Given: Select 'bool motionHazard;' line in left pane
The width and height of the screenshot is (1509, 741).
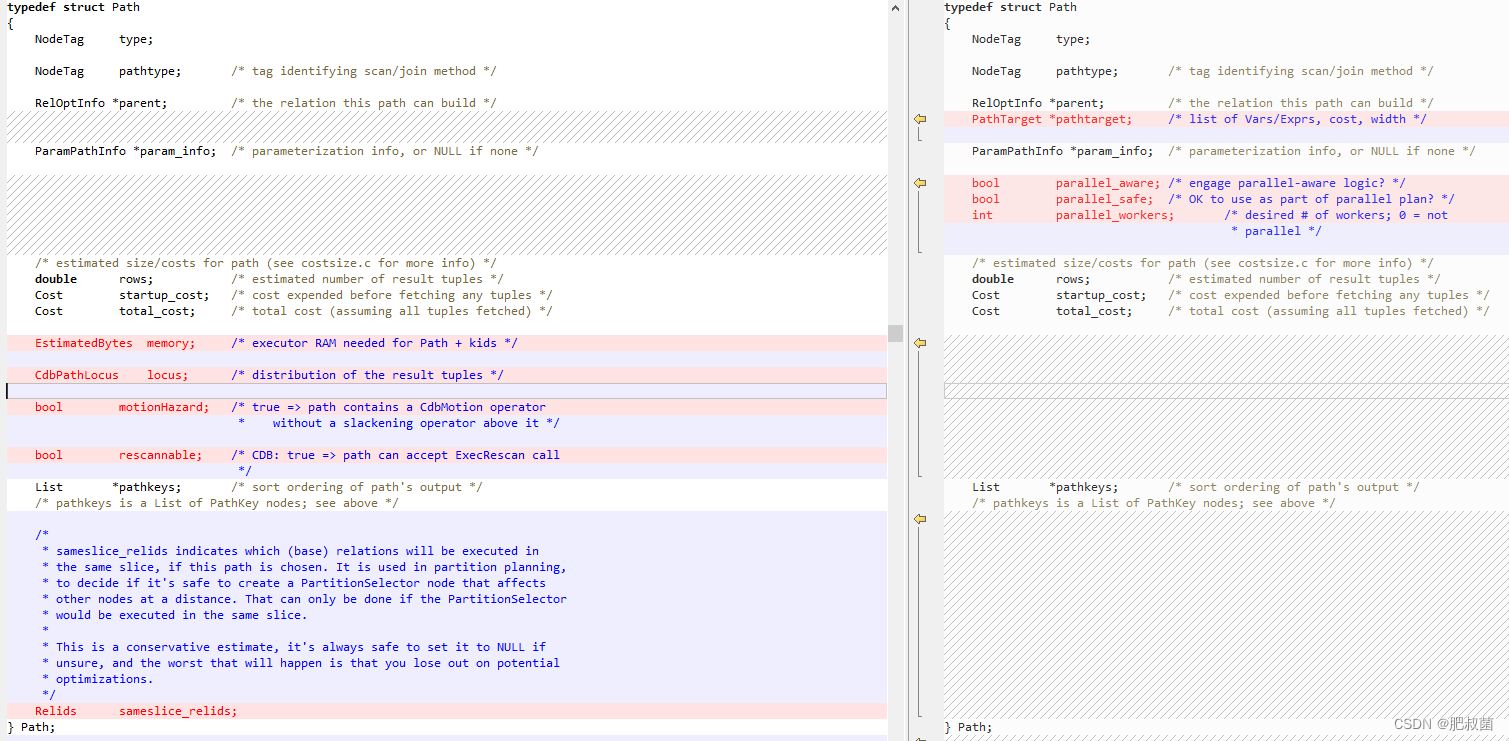Looking at the screenshot, I should (x=446, y=407).
